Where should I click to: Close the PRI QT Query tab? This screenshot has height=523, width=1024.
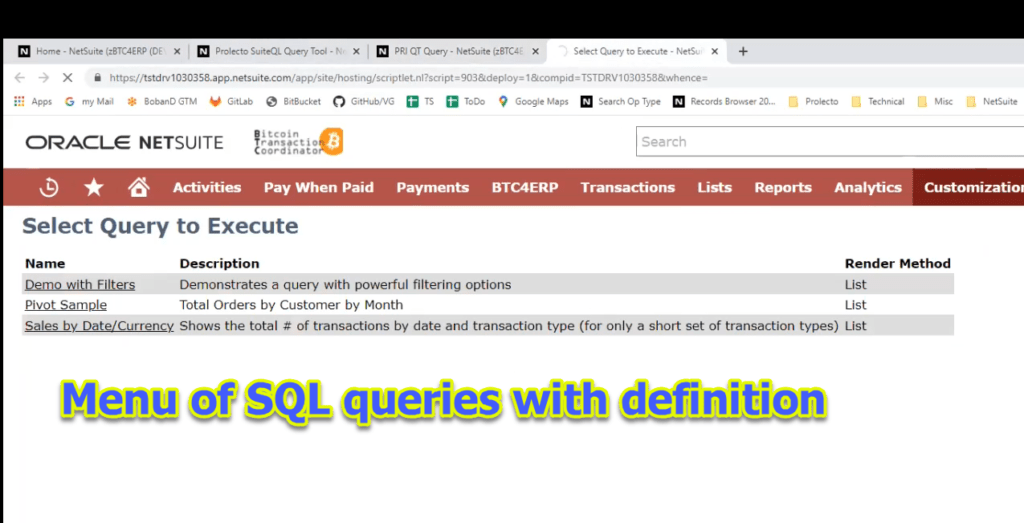536,51
